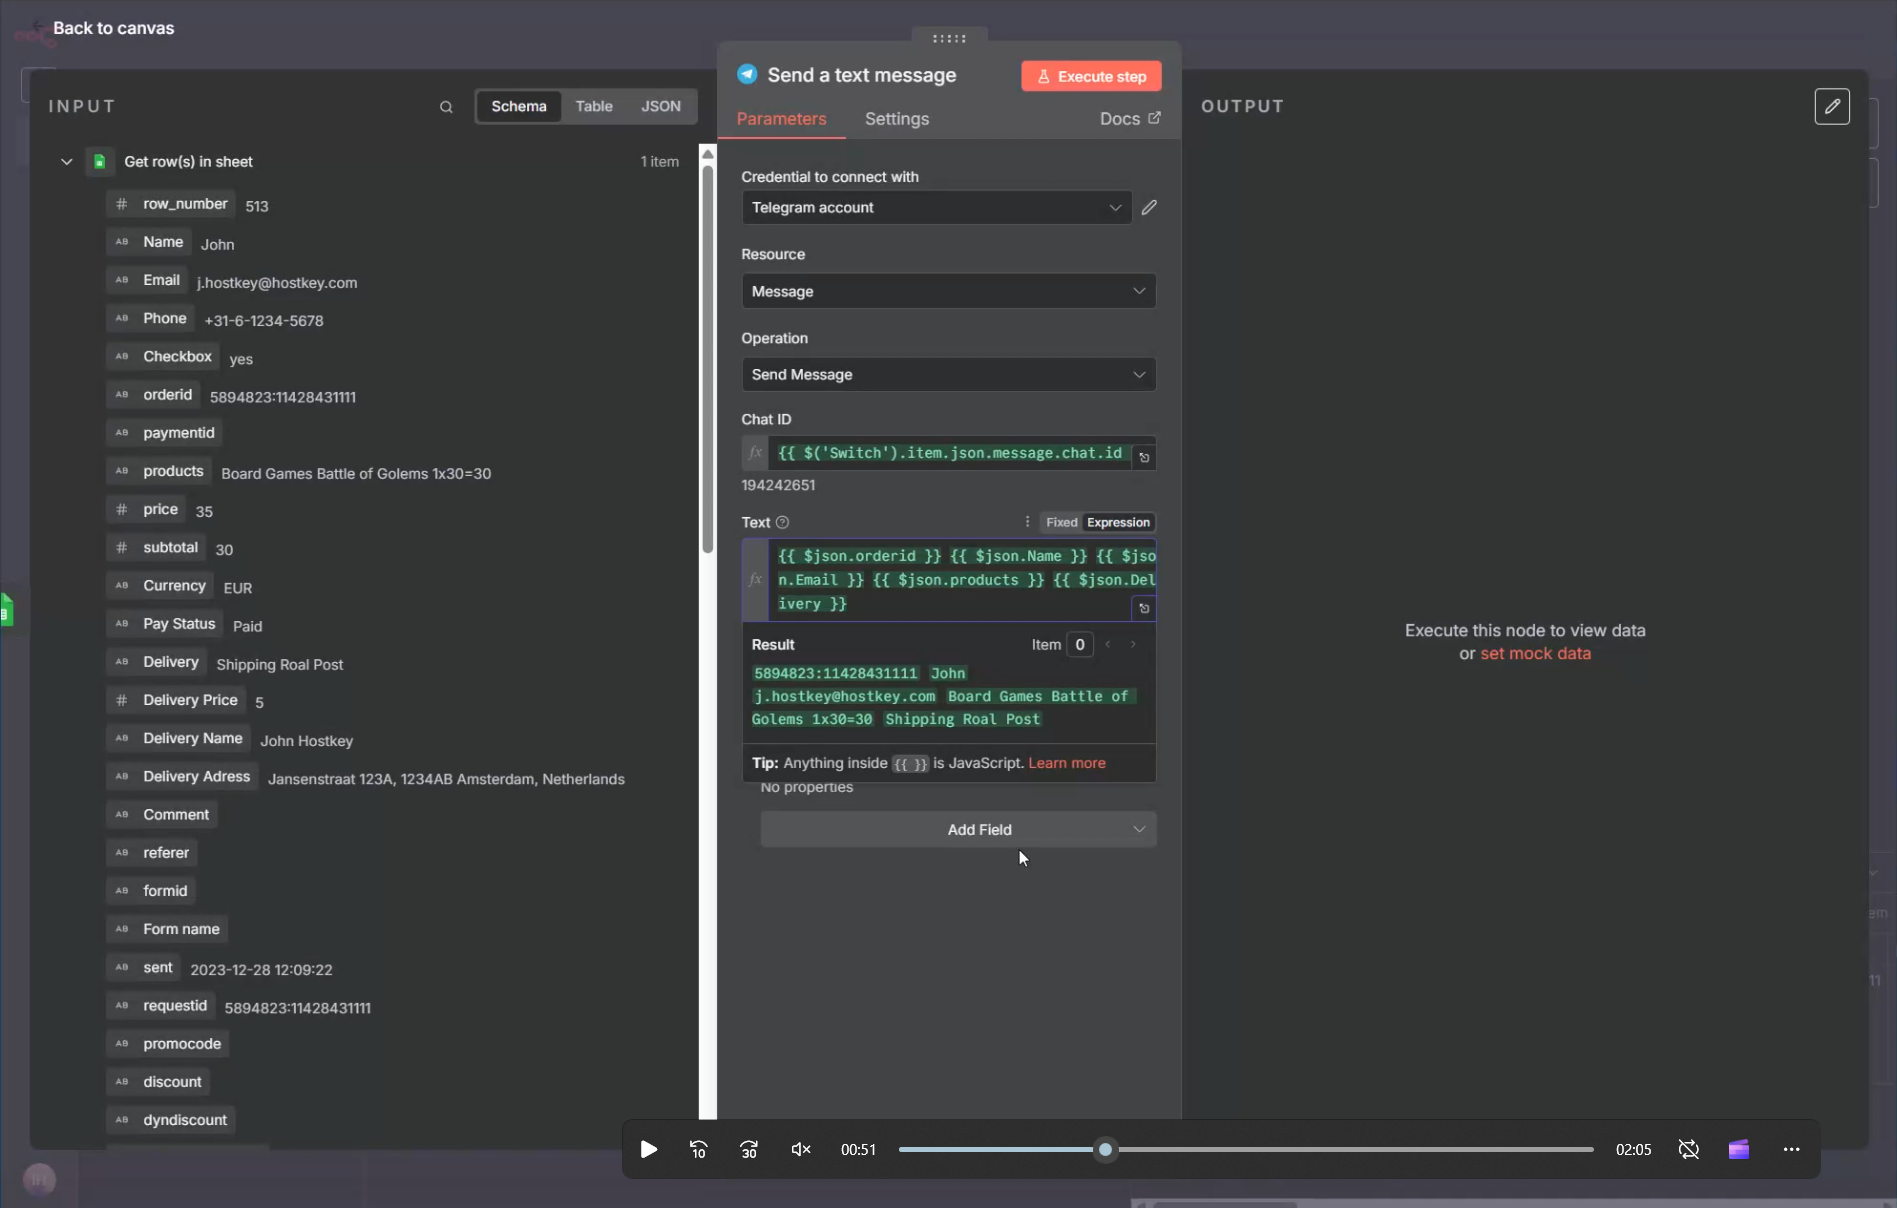Switch to the Settings tab
Screen dimensions: 1897x1208
tap(896, 119)
